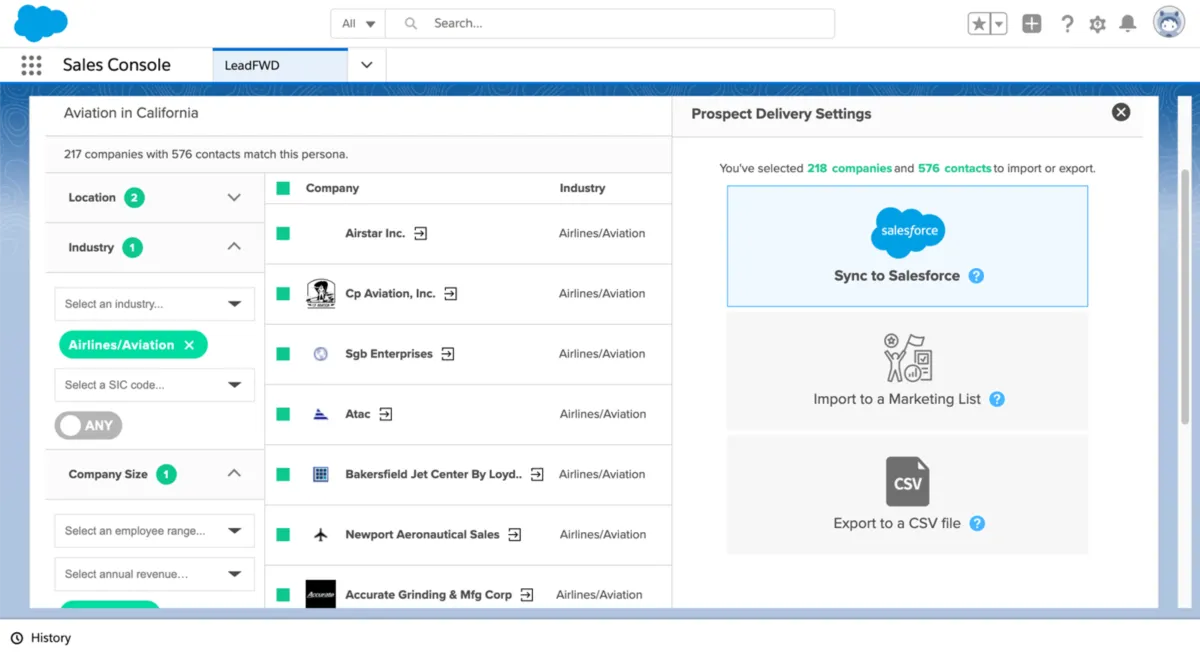Click the Atac company logo
The width and height of the screenshot is (1200, 653).
click(x=321, y=414)
